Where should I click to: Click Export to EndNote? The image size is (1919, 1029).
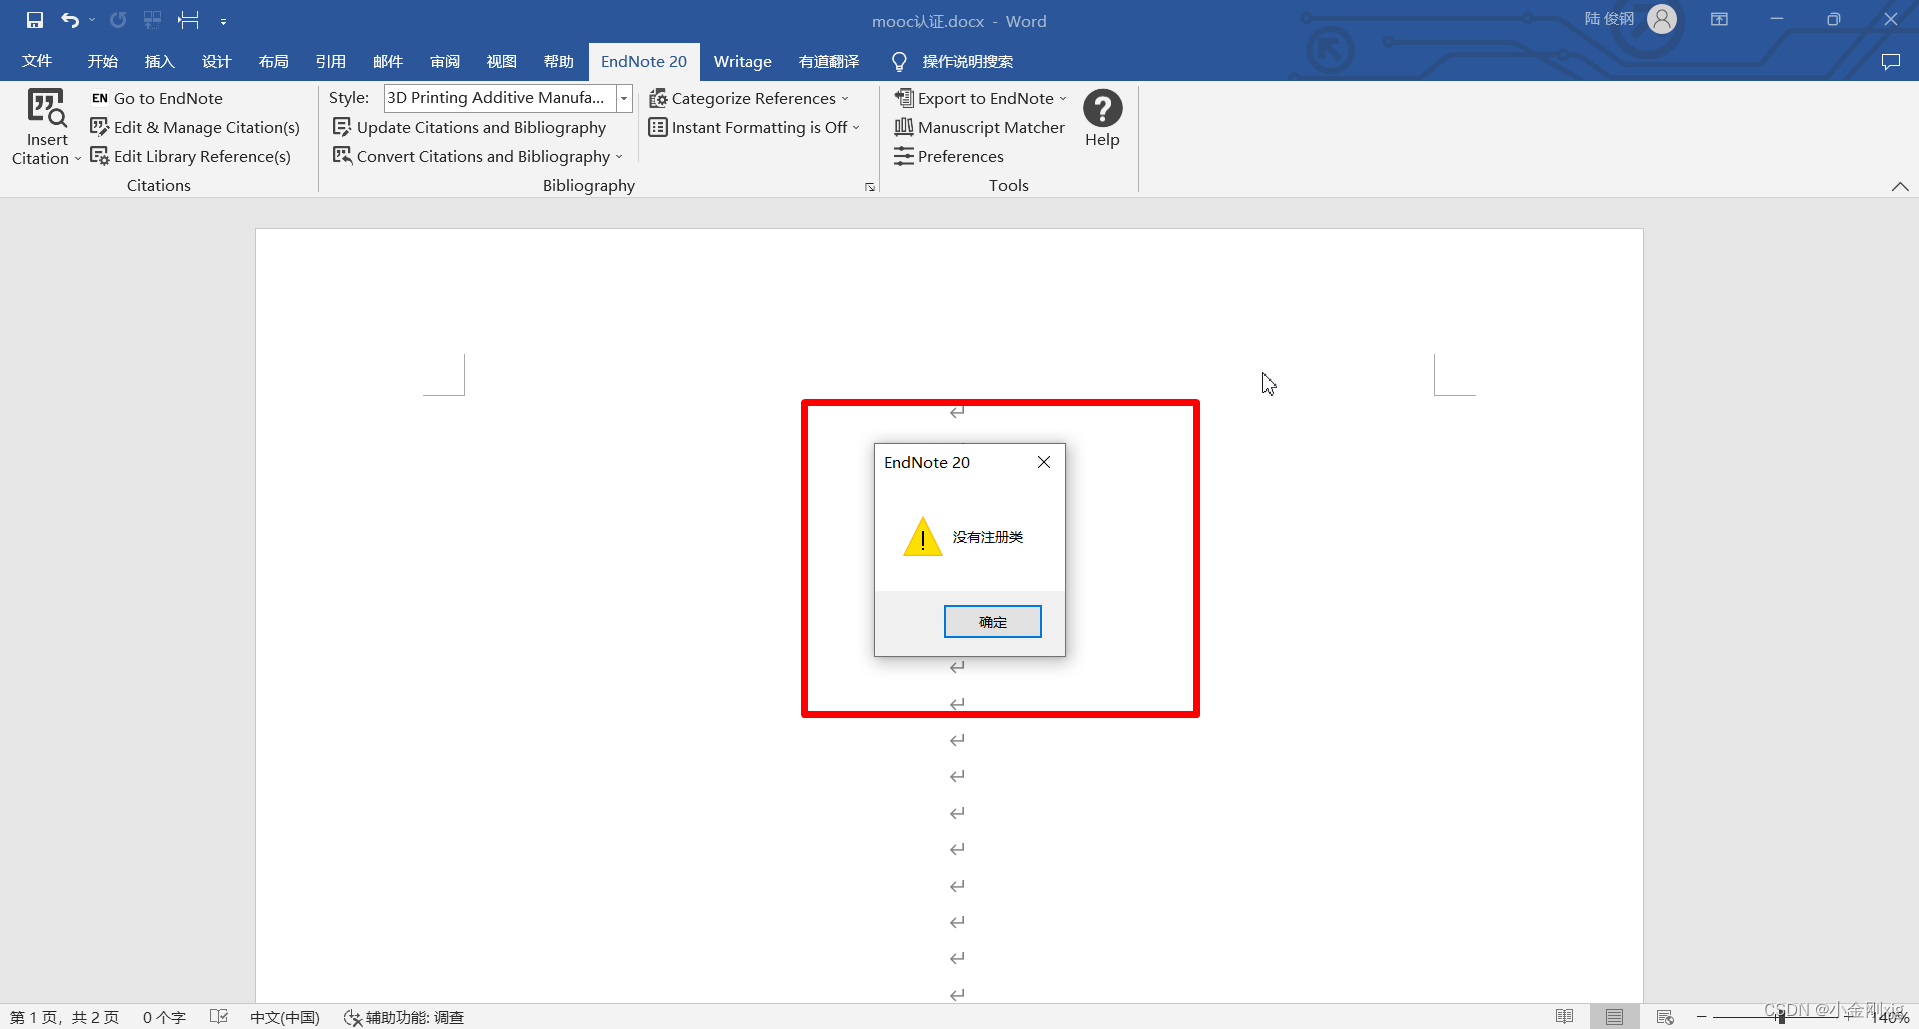[980, 97]
